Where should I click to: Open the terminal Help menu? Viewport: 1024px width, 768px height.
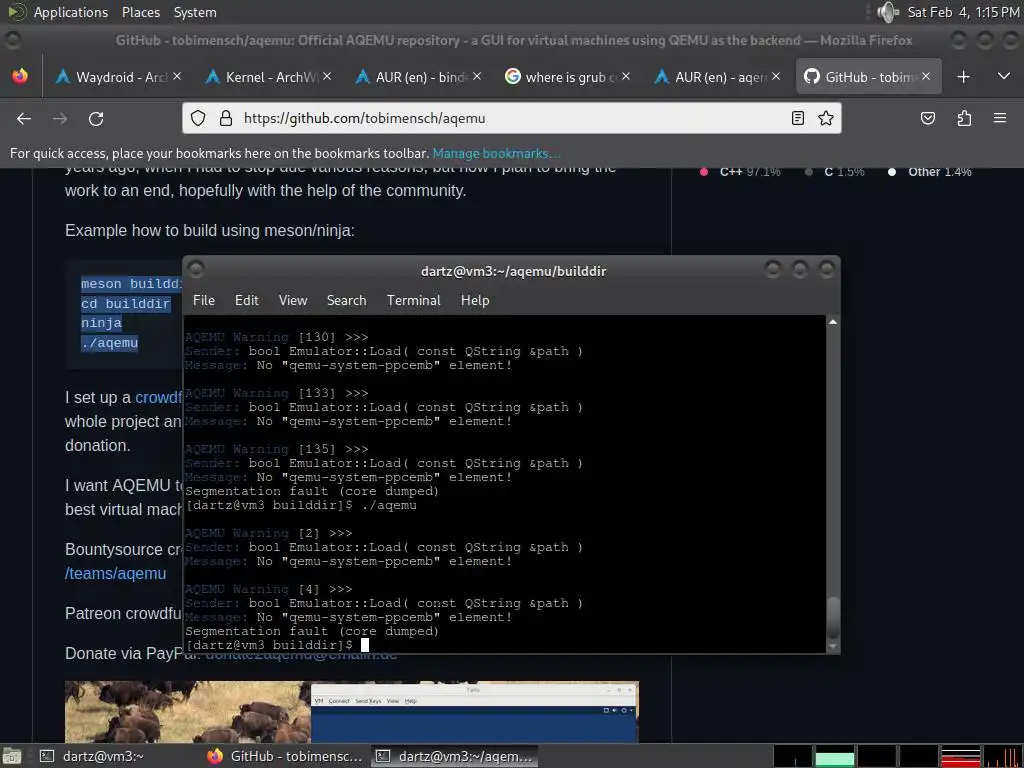pyautogui.click(x=475, y=300)
